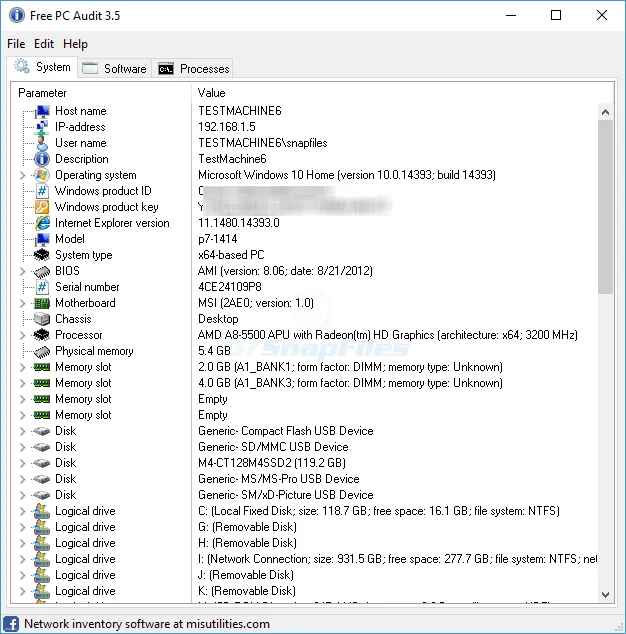Expand the G: Logical drive node
The width and height of the screenshot is (626, 634).
23,527
